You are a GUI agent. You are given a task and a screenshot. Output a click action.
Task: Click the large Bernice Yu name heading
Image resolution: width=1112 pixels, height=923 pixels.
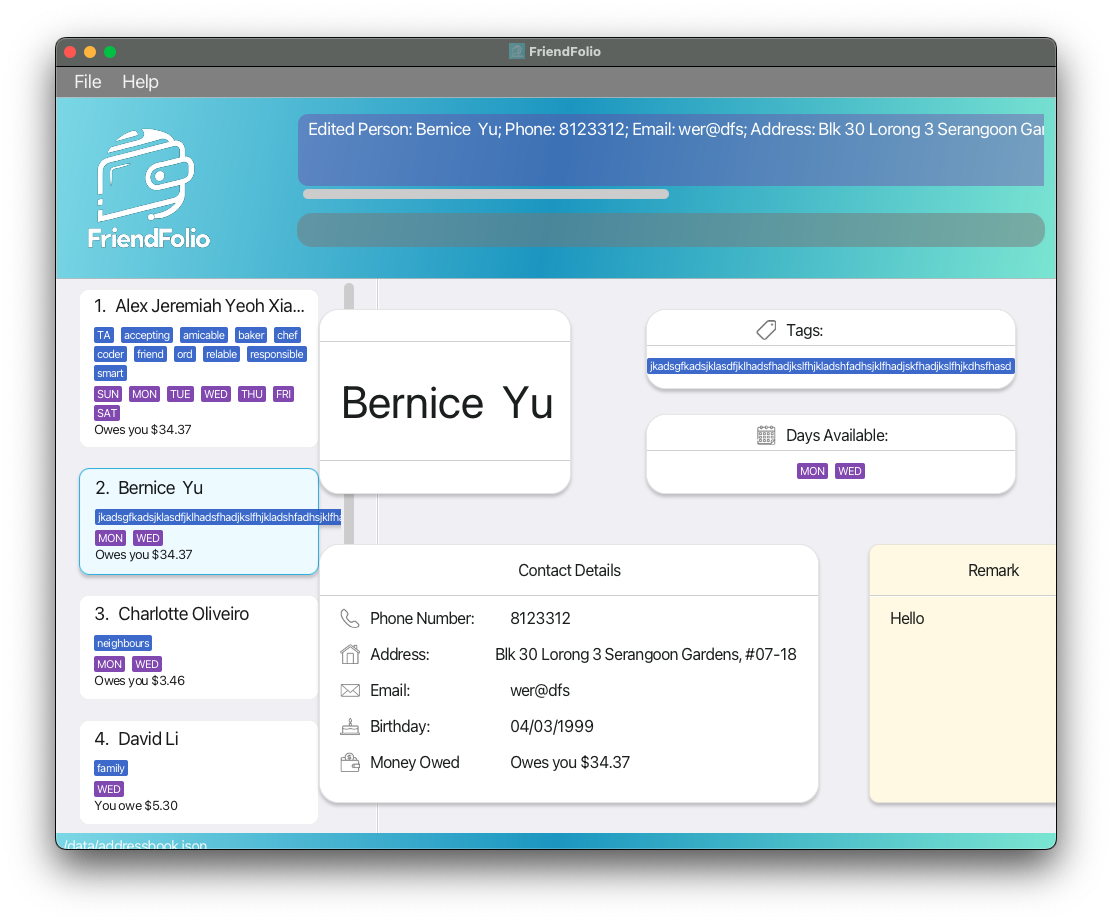pyautogui.click(x=447, y=402)
